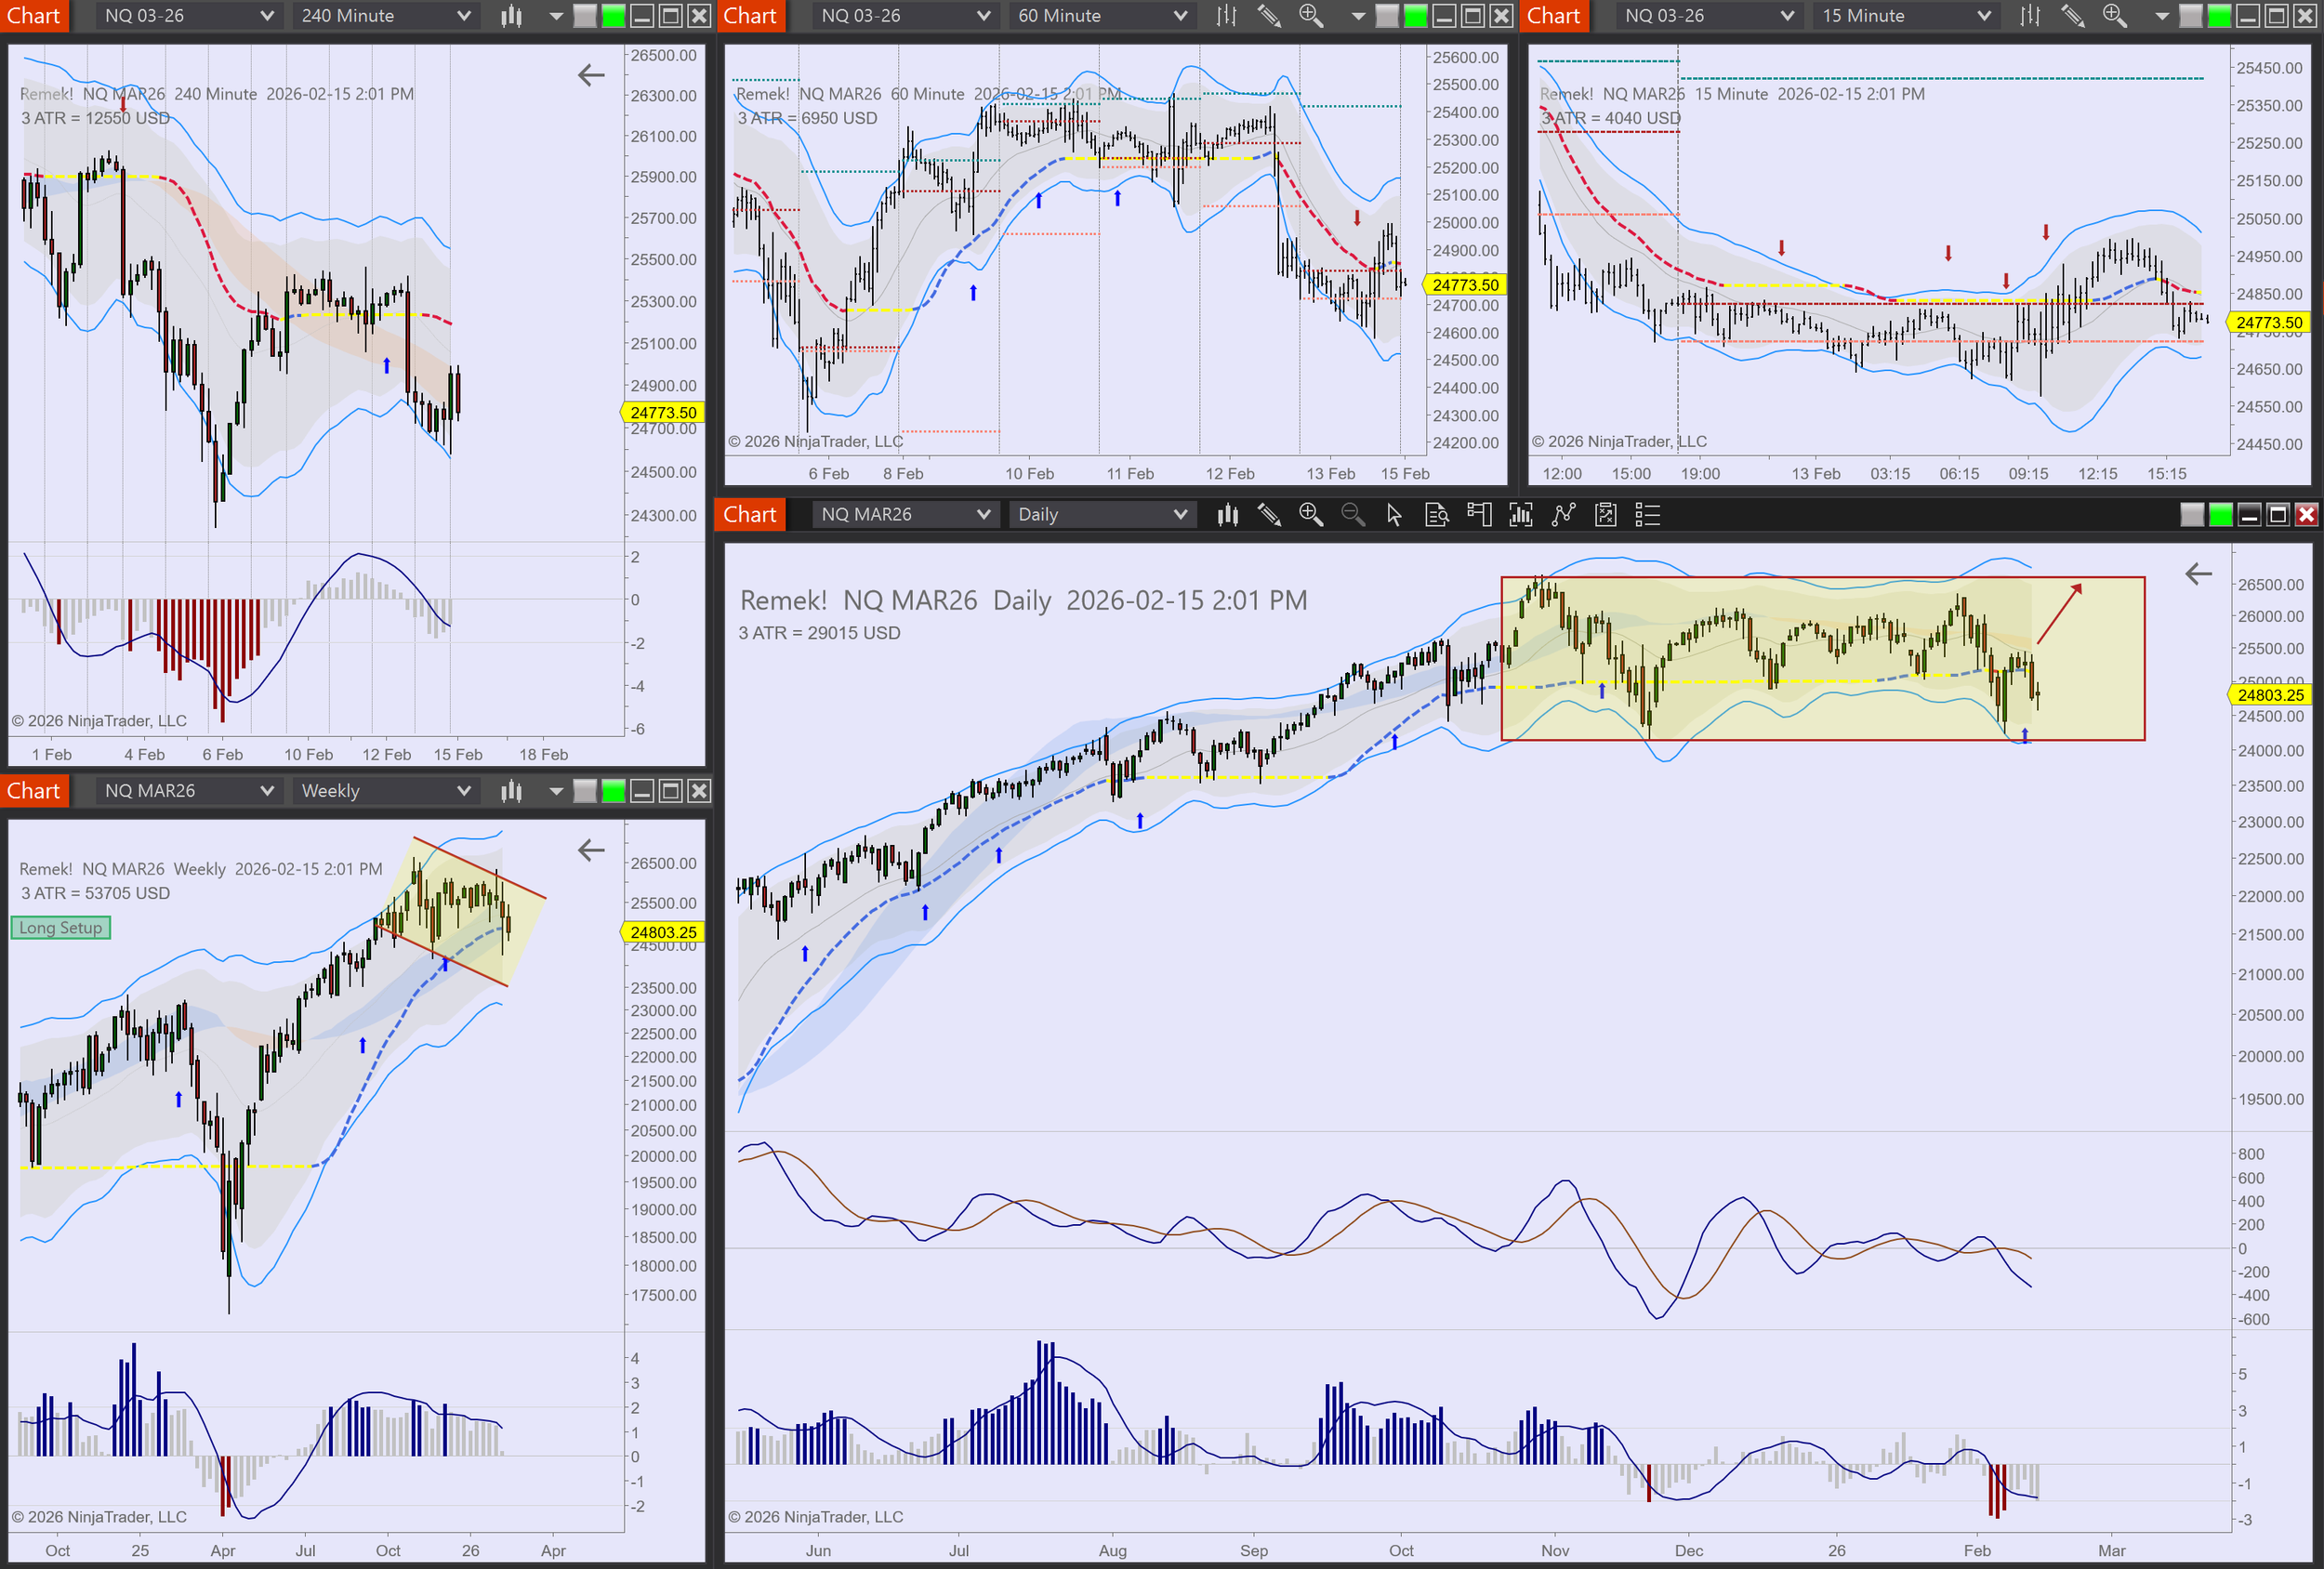This screenshot has width=2324, height=1569.
Task: Open the Indicators icon in Daily chart toolbar
Action: coord(1563,515)
